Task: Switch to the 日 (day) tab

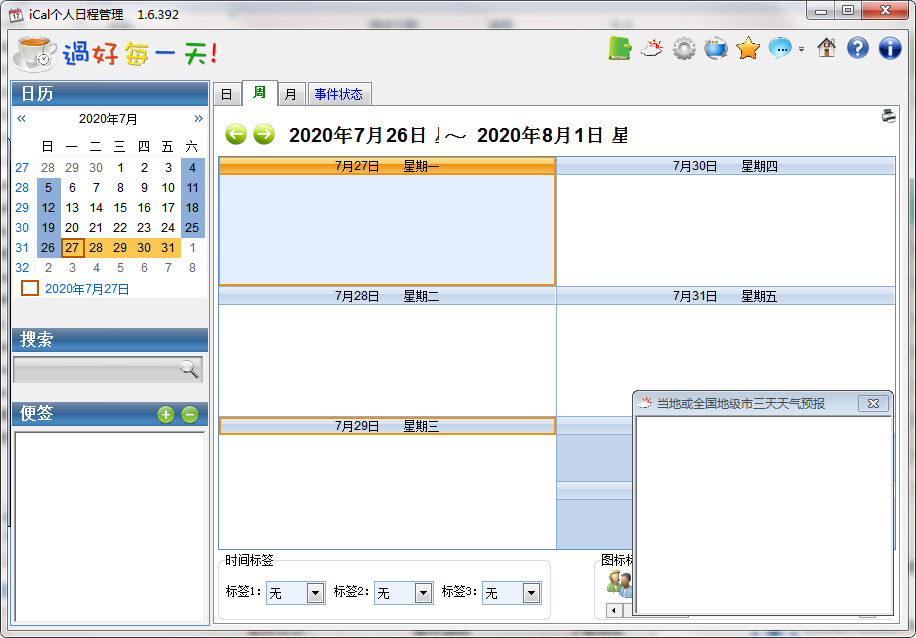Action: [227, 95]
